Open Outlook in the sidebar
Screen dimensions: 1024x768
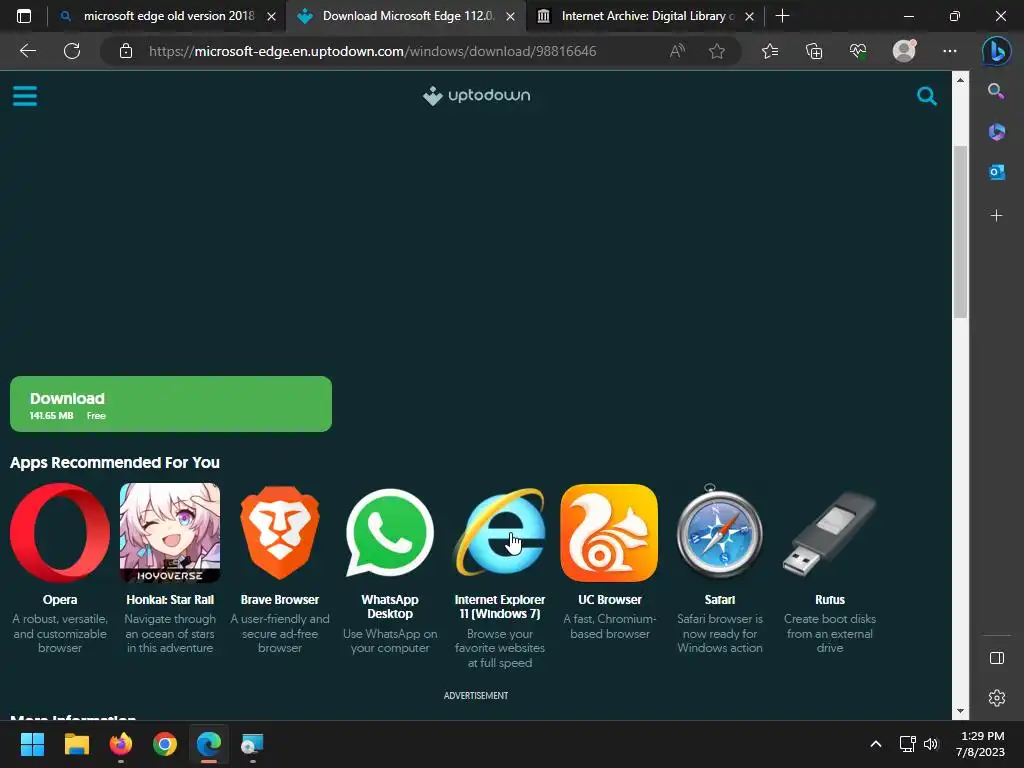(x=996, y=172)
